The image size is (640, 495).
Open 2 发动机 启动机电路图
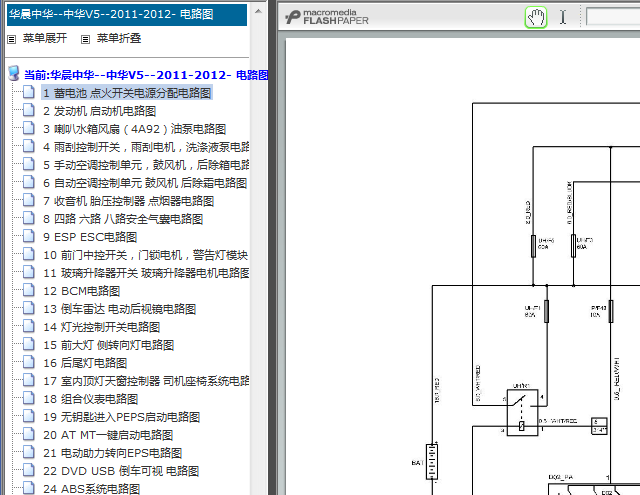[x=100, y=111]
